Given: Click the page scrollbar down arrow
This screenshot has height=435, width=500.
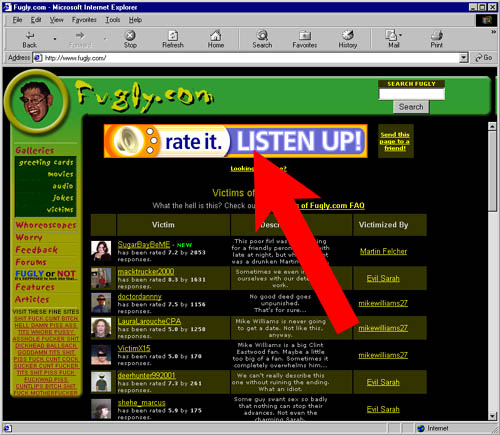Looking at the screenshot, I should 492,416.
